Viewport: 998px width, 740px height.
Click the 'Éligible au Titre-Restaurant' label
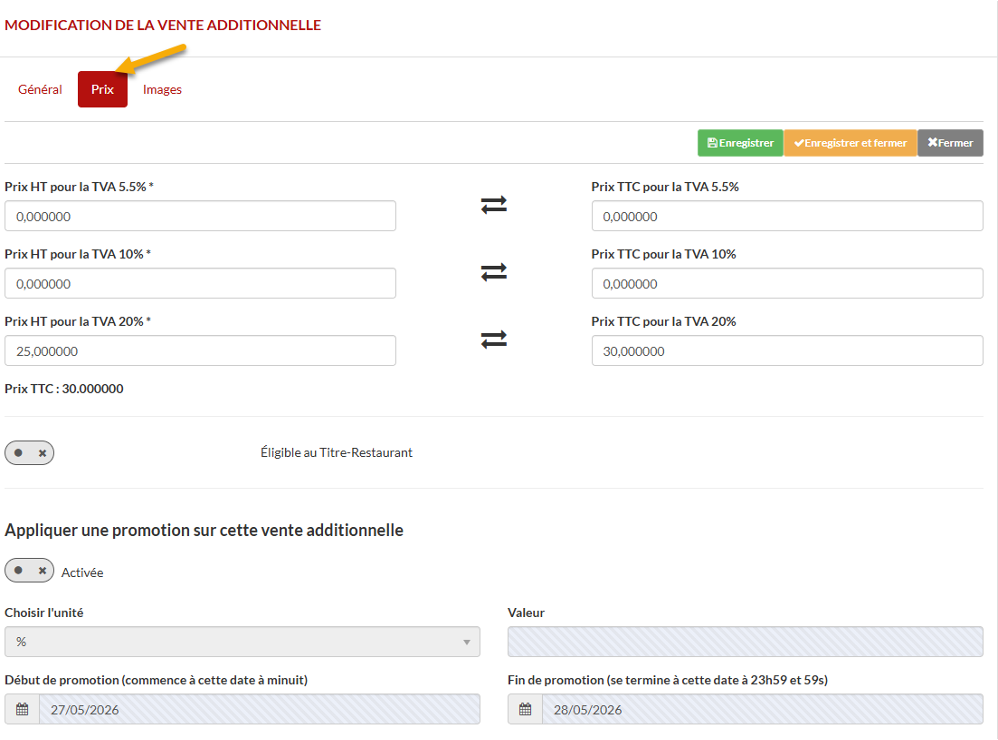(337, 452)
